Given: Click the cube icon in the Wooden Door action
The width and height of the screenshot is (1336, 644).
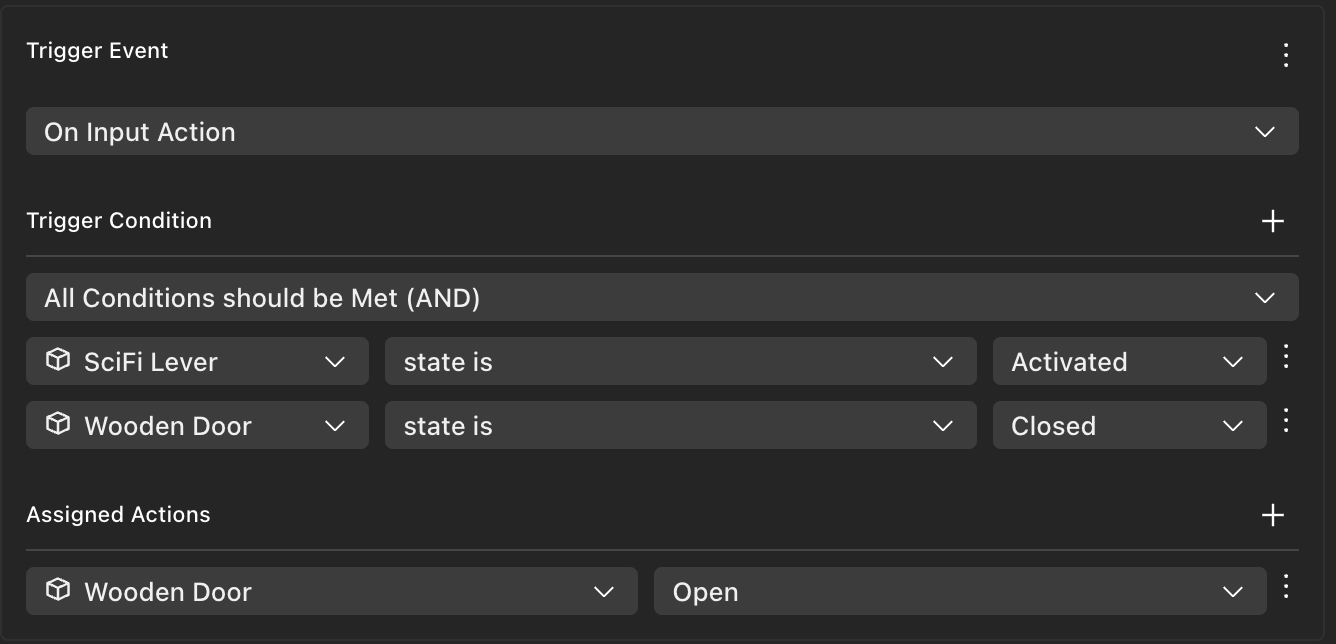Looking at the screenshot, I should click(x=59, y=590).
